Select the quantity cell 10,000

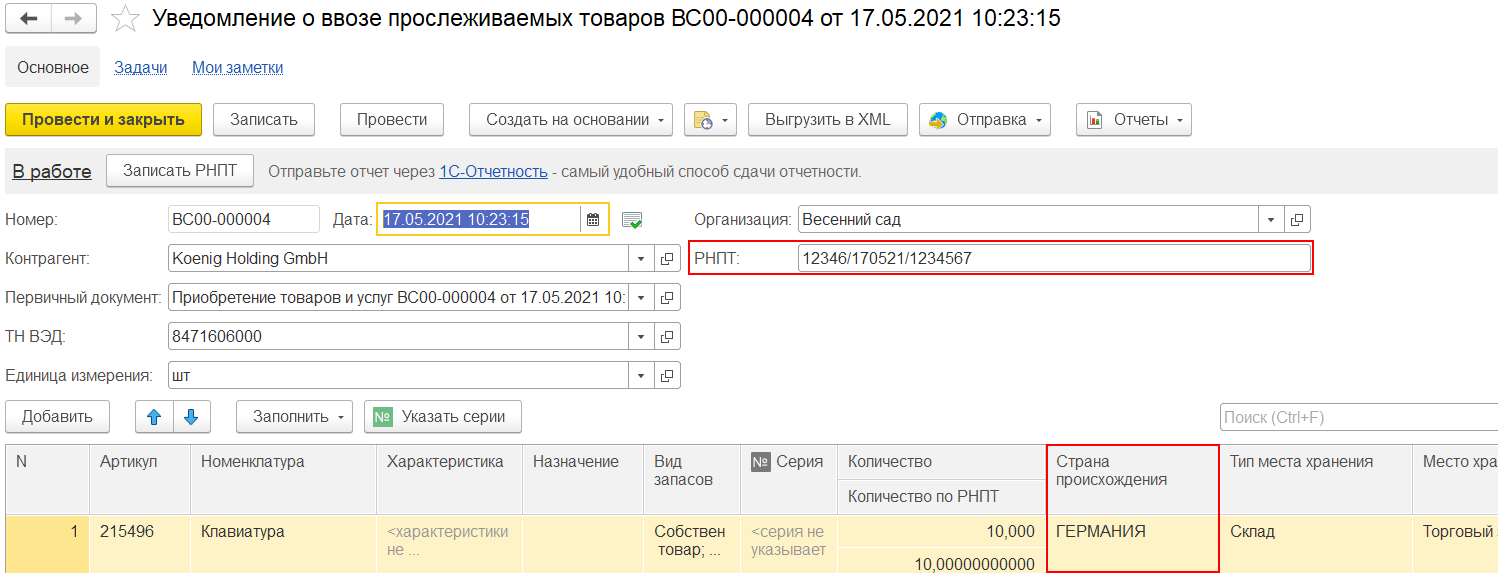coord(941,532)
